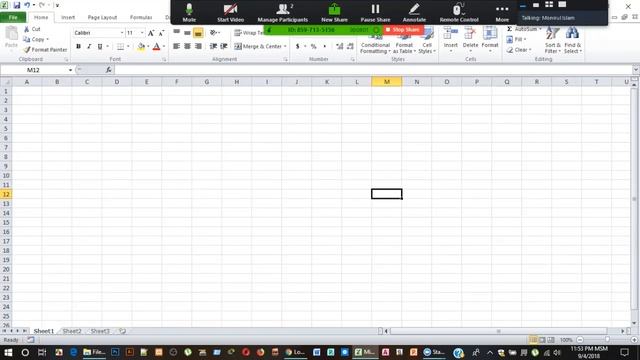The height and width of the screenshot is (360, 640).
Task: Toggle Bottom Align highlighted button
Action: coord(198,33)
